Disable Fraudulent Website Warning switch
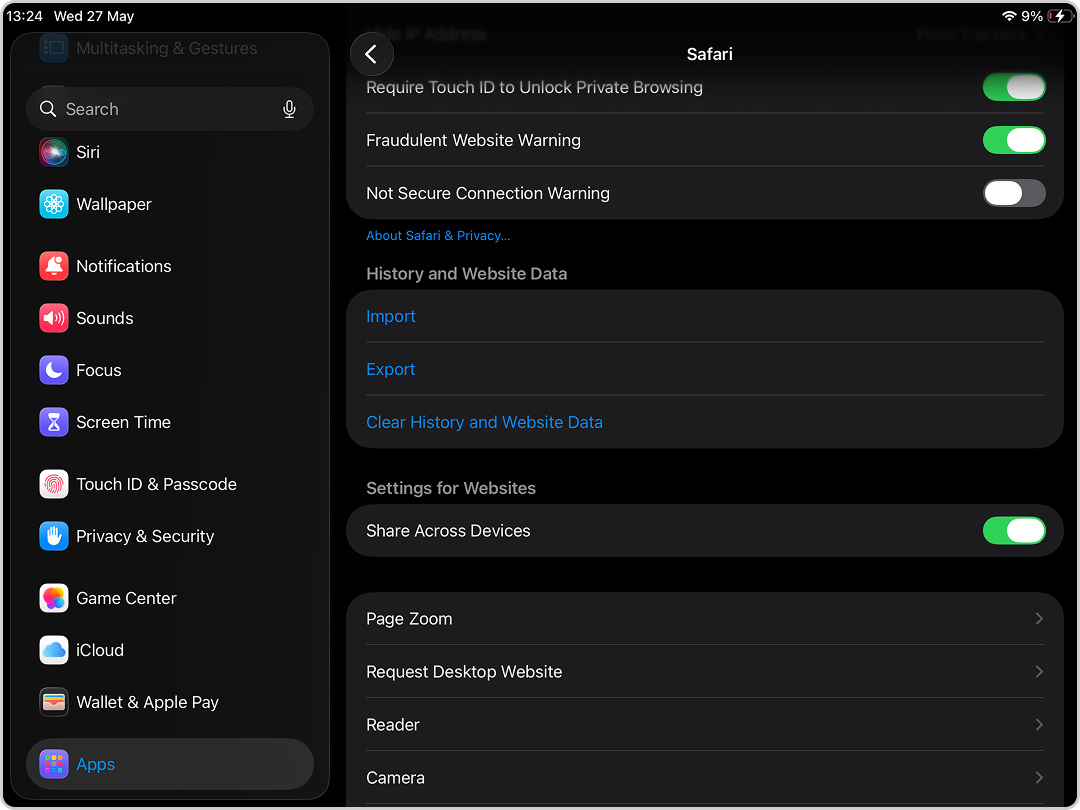Viewport: 1080px width, 810px height. tap(1014, 141)
